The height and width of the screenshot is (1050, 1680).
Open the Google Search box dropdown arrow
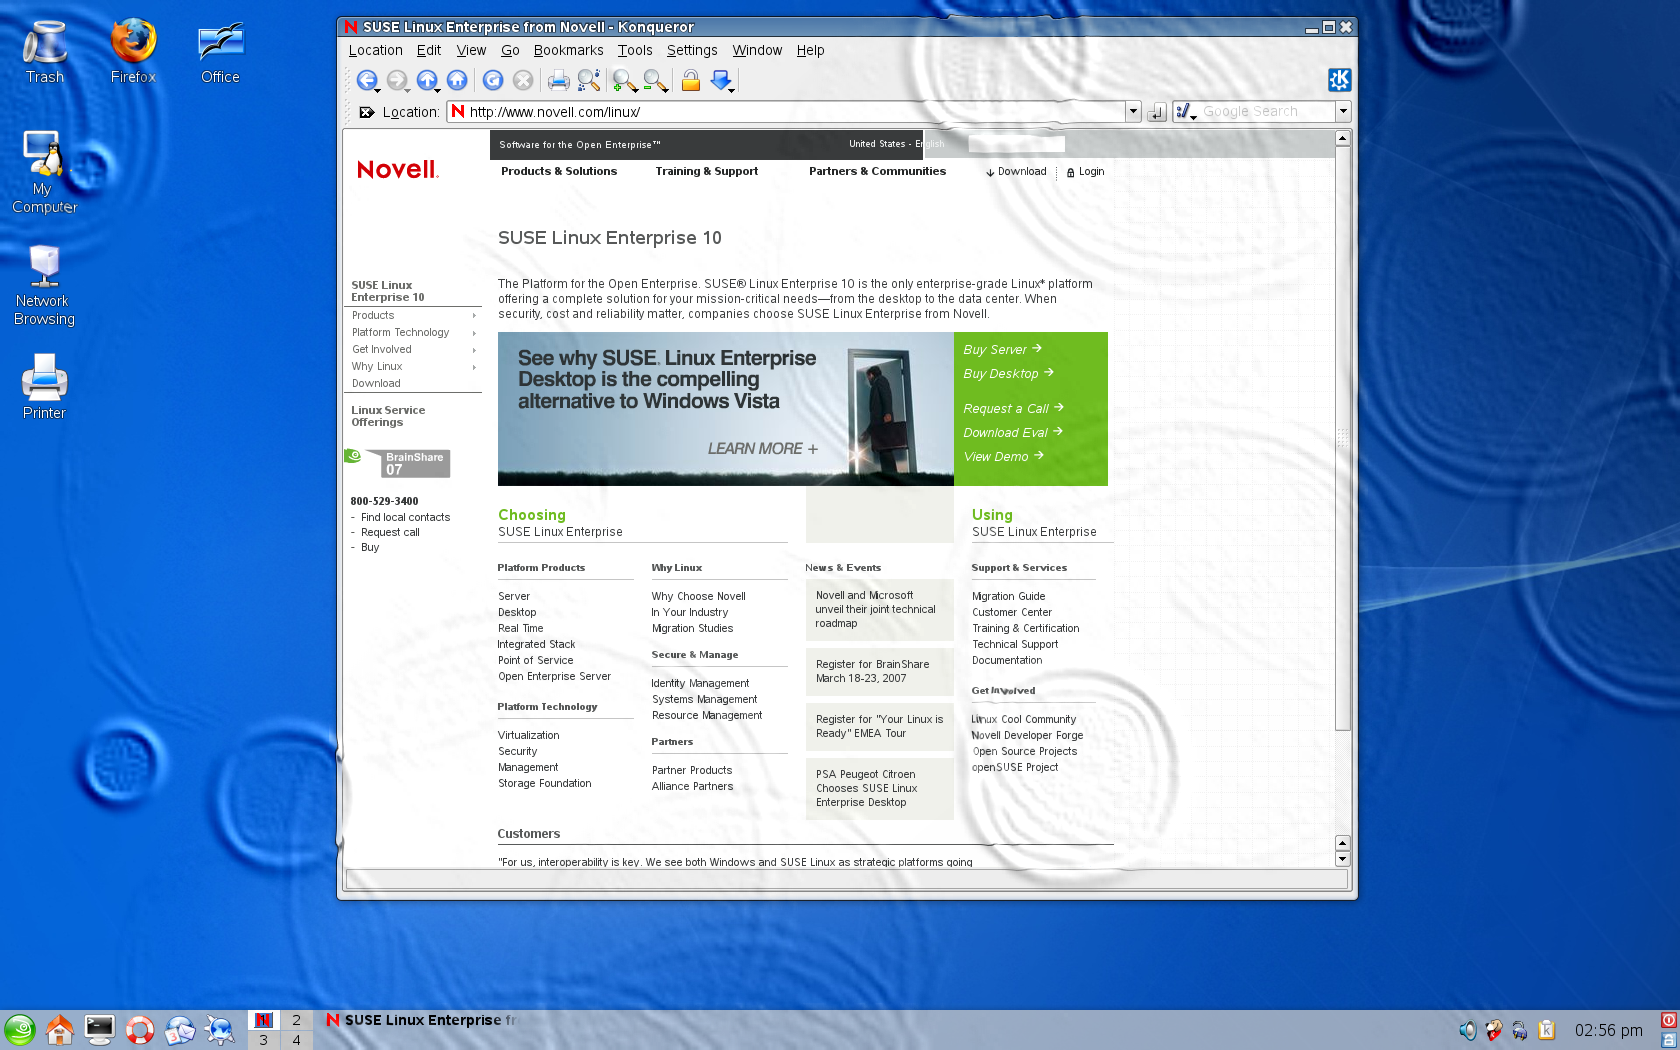coord(1343,112)
